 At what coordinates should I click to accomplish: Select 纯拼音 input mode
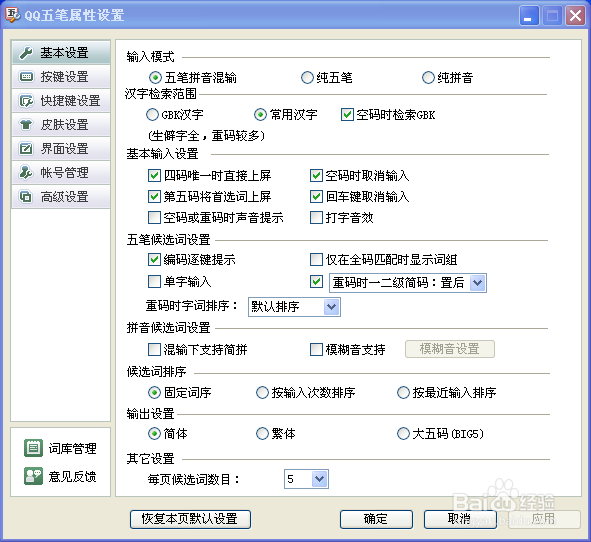point(428,78)
